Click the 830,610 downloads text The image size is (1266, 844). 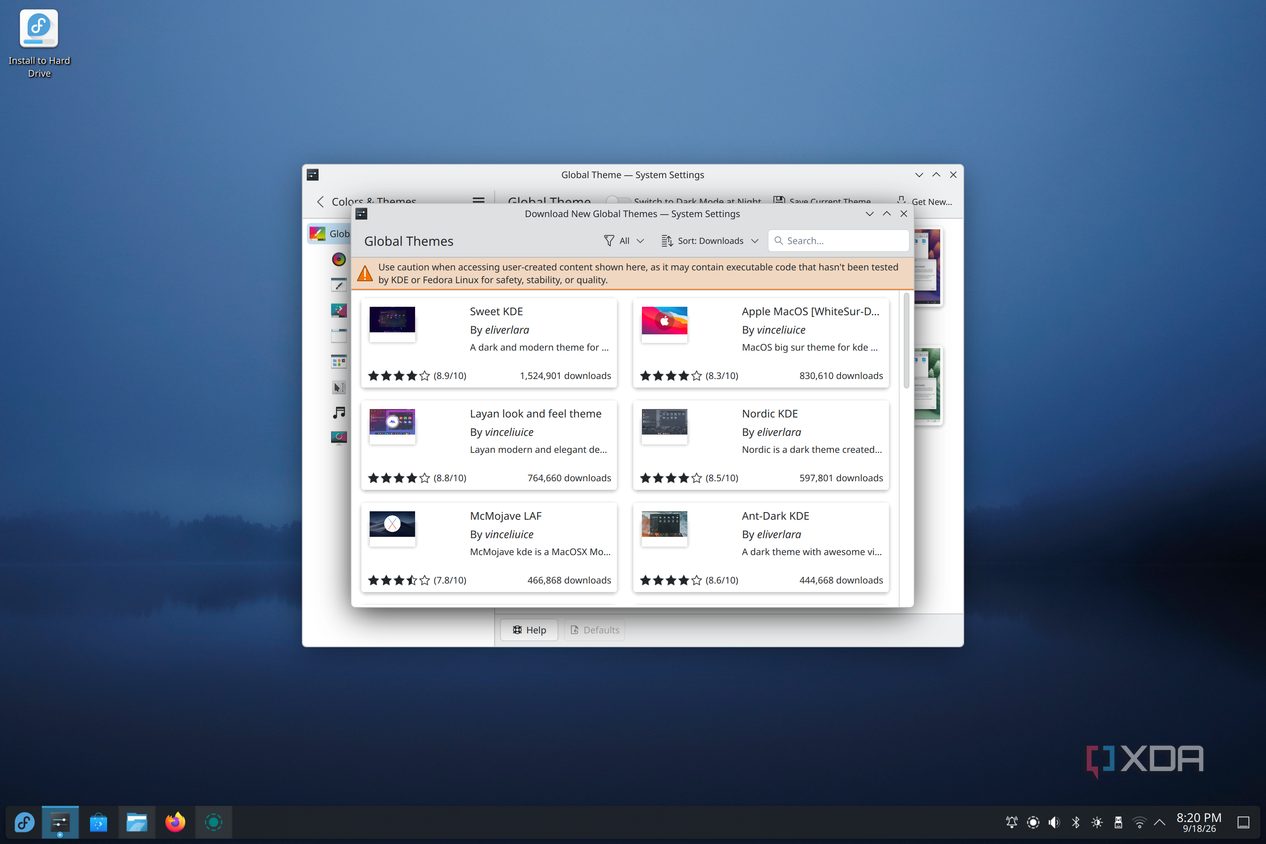(x=841, y=376)
